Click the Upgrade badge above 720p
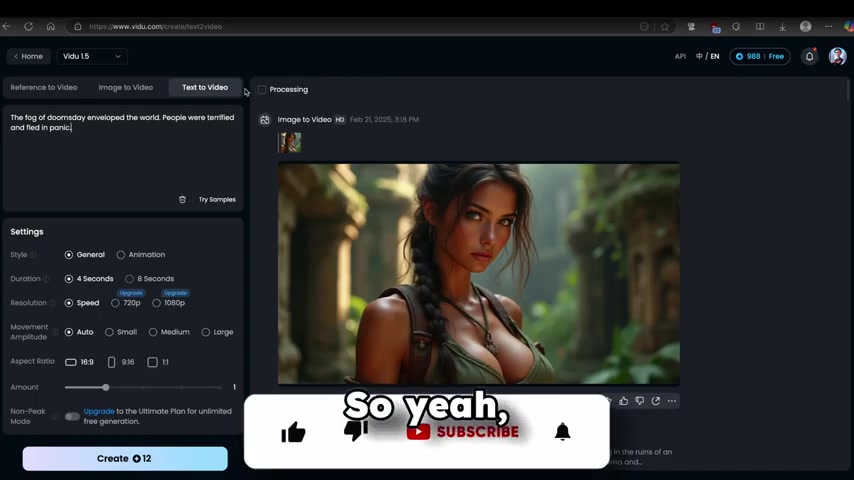The width and height of the screenshot is (854, 480). (131, 293)
